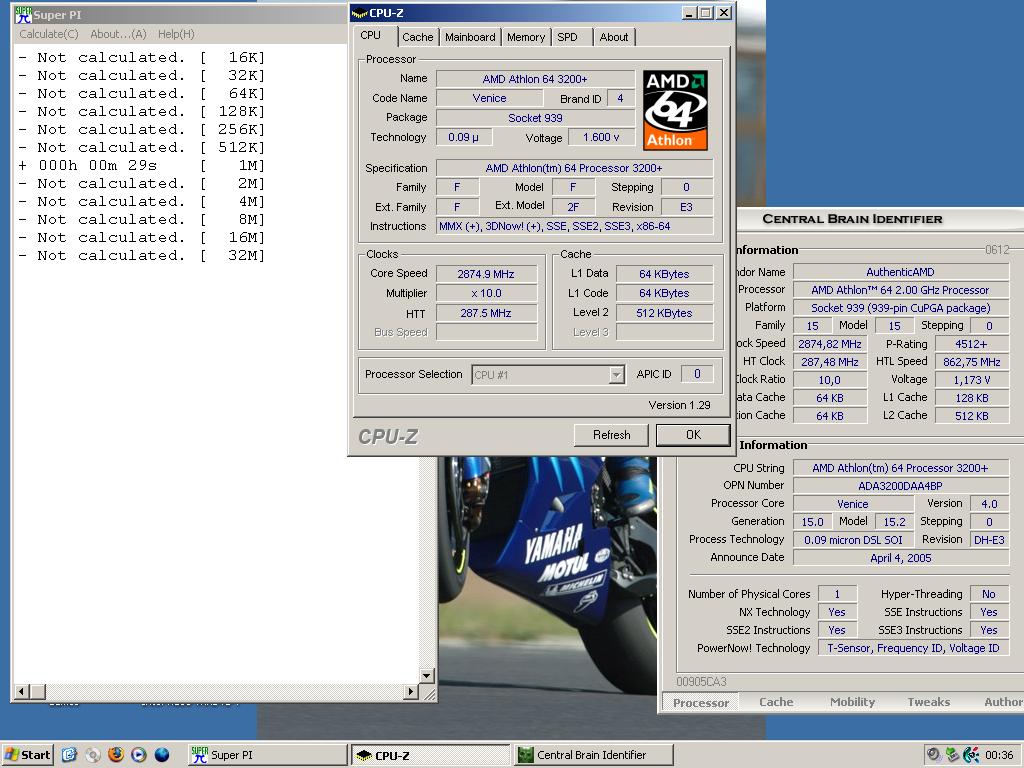Click the Voltage 1,173 V value
Screen dimensions: 1024x768
971,380
